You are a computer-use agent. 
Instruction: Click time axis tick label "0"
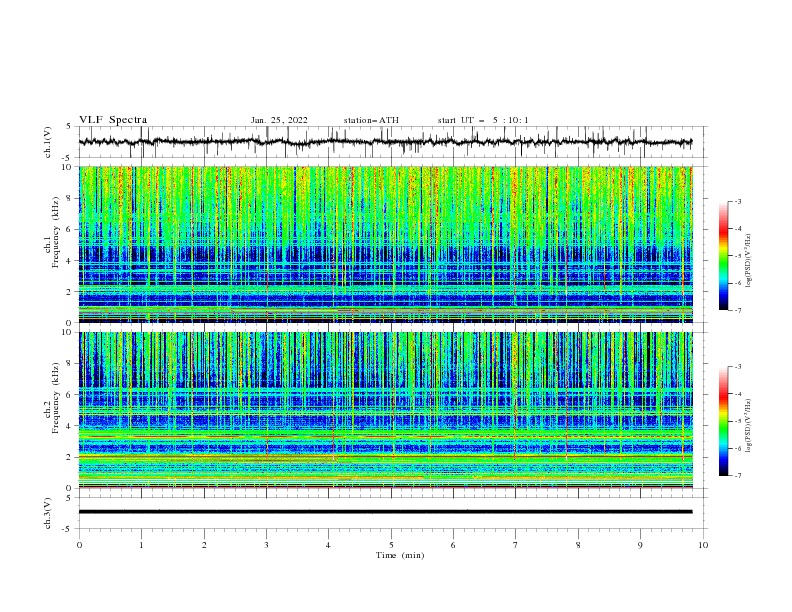[79, 545]
